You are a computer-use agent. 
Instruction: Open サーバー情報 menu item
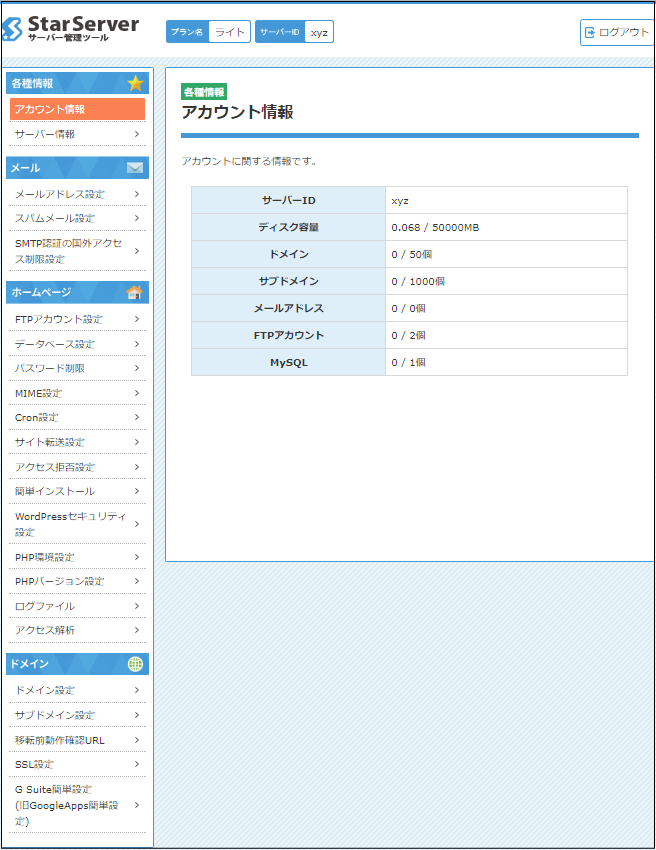coord(78,134)
